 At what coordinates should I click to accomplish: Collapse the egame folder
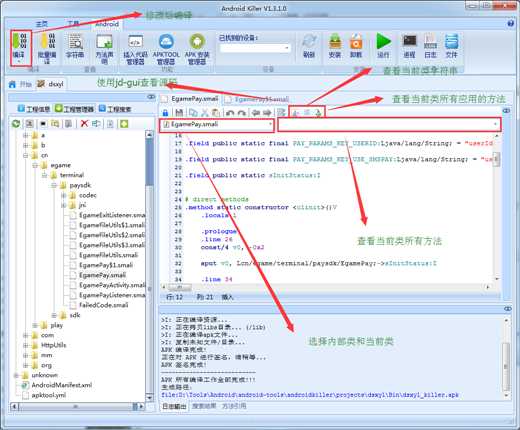[35, 165]
